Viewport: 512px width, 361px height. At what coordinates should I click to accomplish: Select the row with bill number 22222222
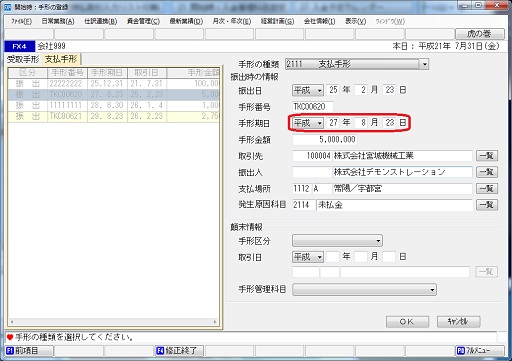pyautogui.click(x=114, y=84)
